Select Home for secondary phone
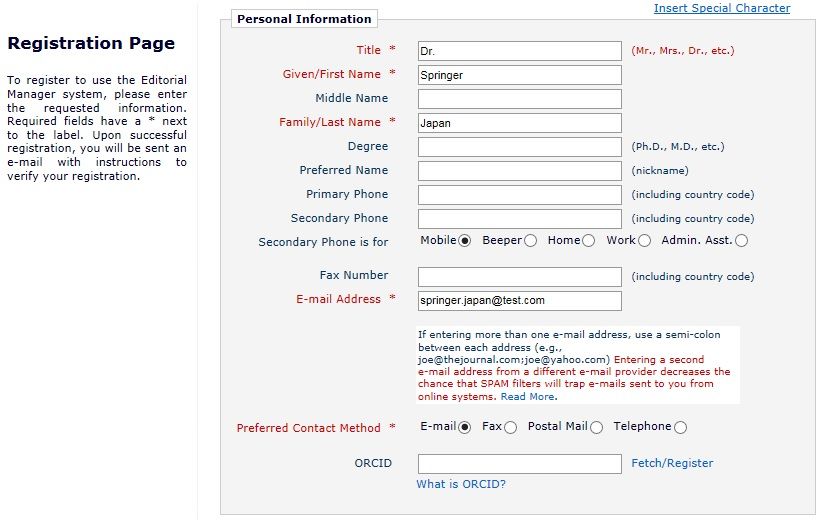 click(589, 241)
